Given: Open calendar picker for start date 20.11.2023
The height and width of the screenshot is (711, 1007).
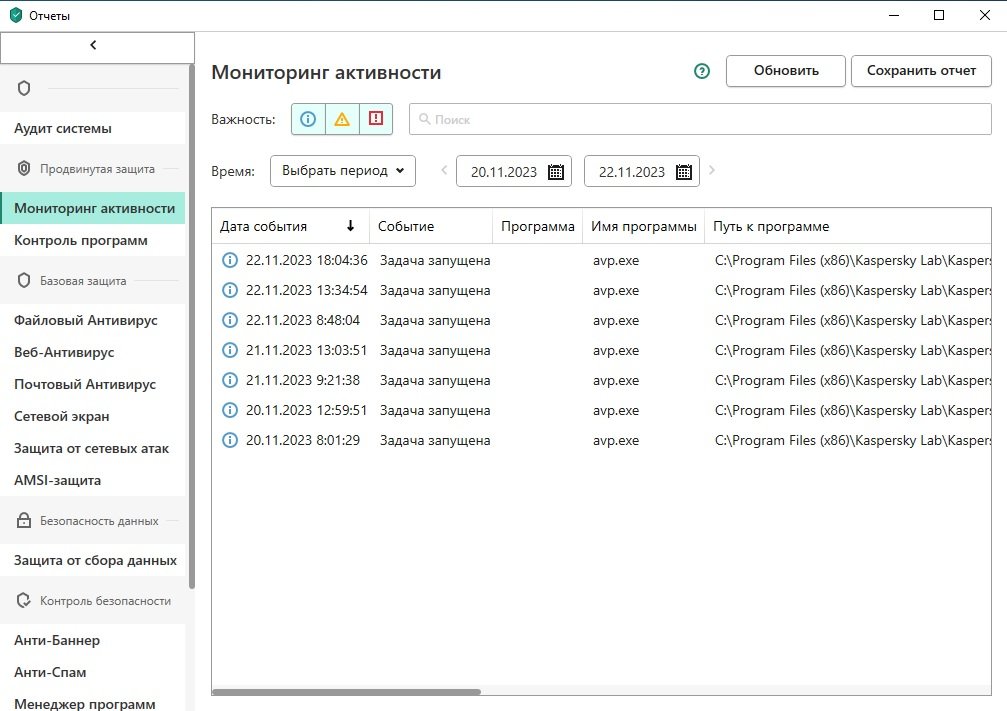Looking at the screenshot, I should tap(557, 172).
